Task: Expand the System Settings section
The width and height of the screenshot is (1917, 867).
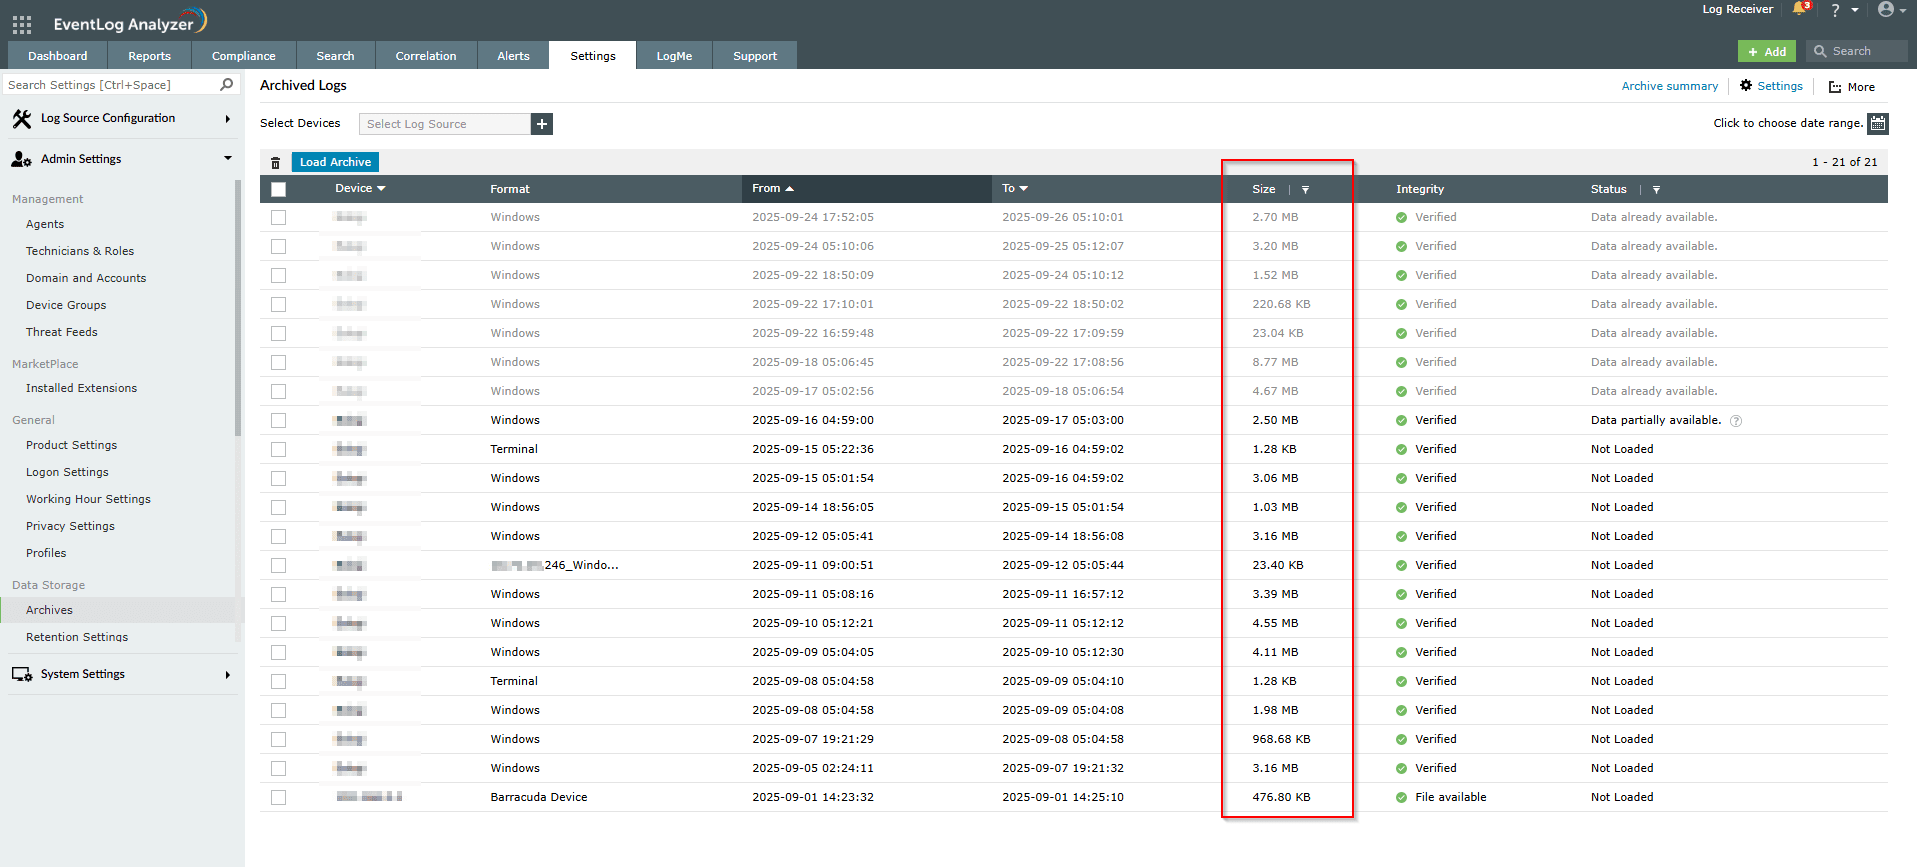Action: coord(120,674)
